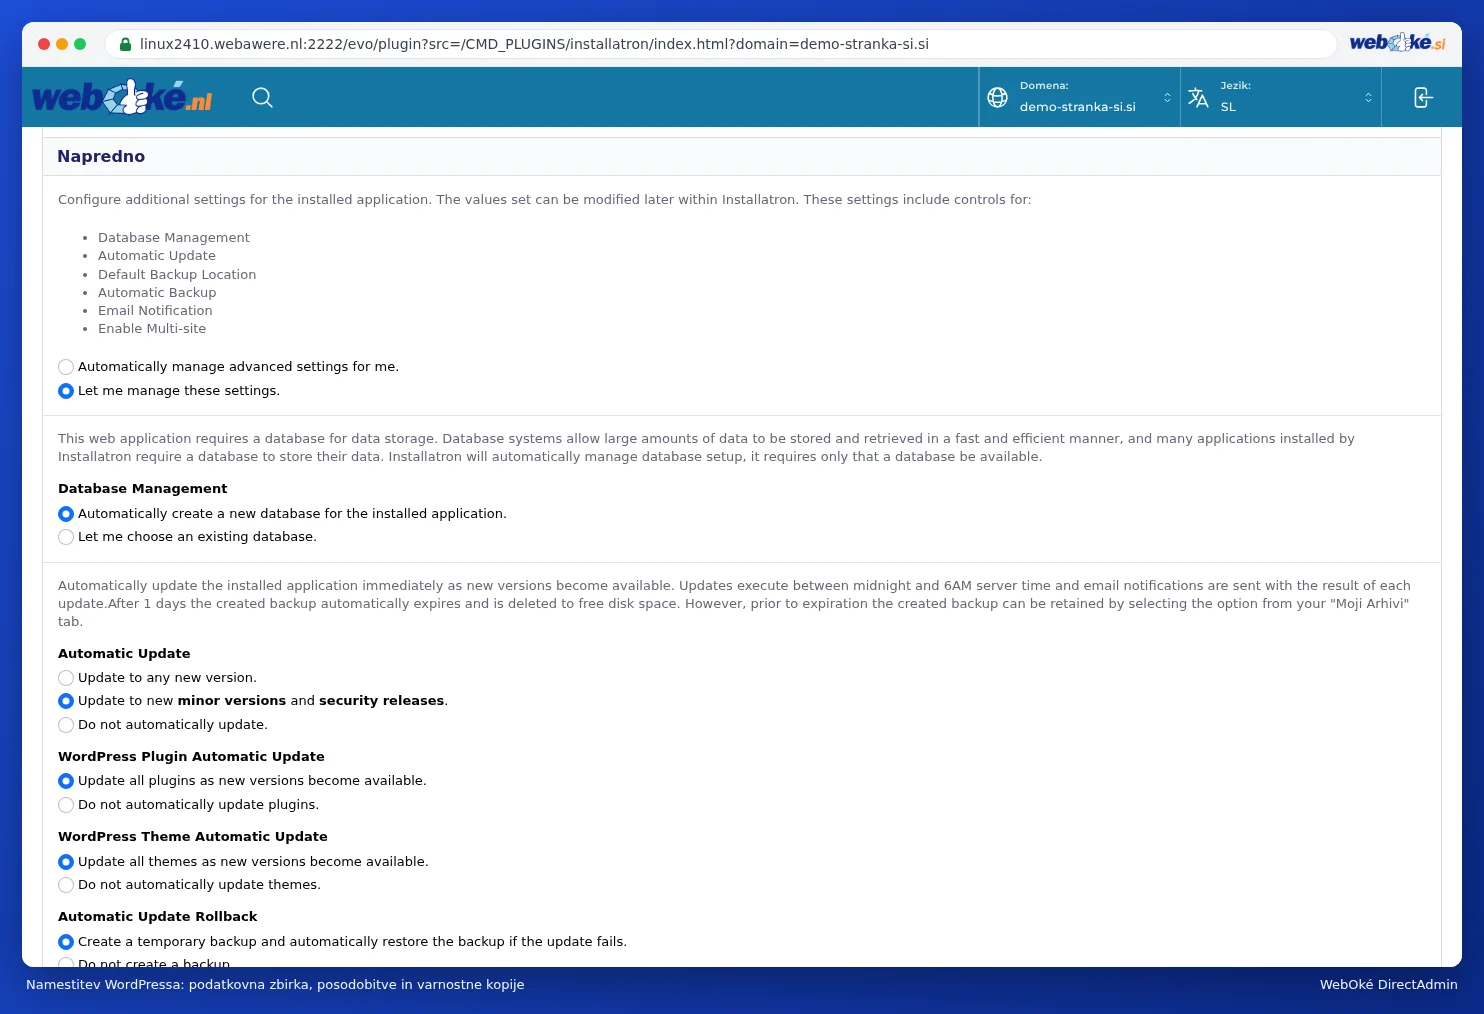Click WordPress Plugin Automatic Update heading

pyautogui.click(x=191, y=757)
